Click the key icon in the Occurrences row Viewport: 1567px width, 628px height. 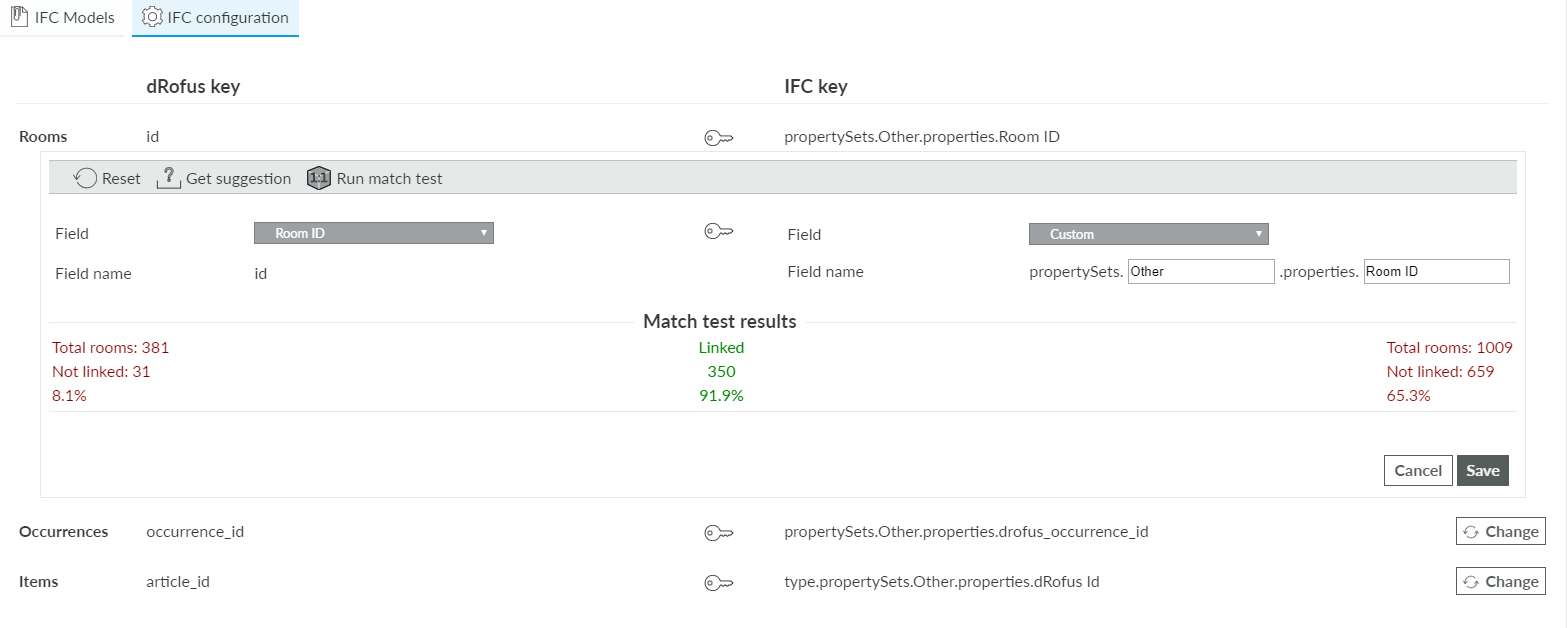[x=719, y=533]
